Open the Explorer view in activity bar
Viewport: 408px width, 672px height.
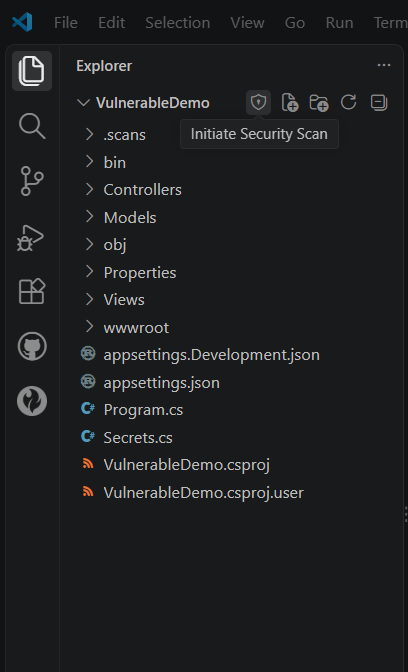pos(32,71)
